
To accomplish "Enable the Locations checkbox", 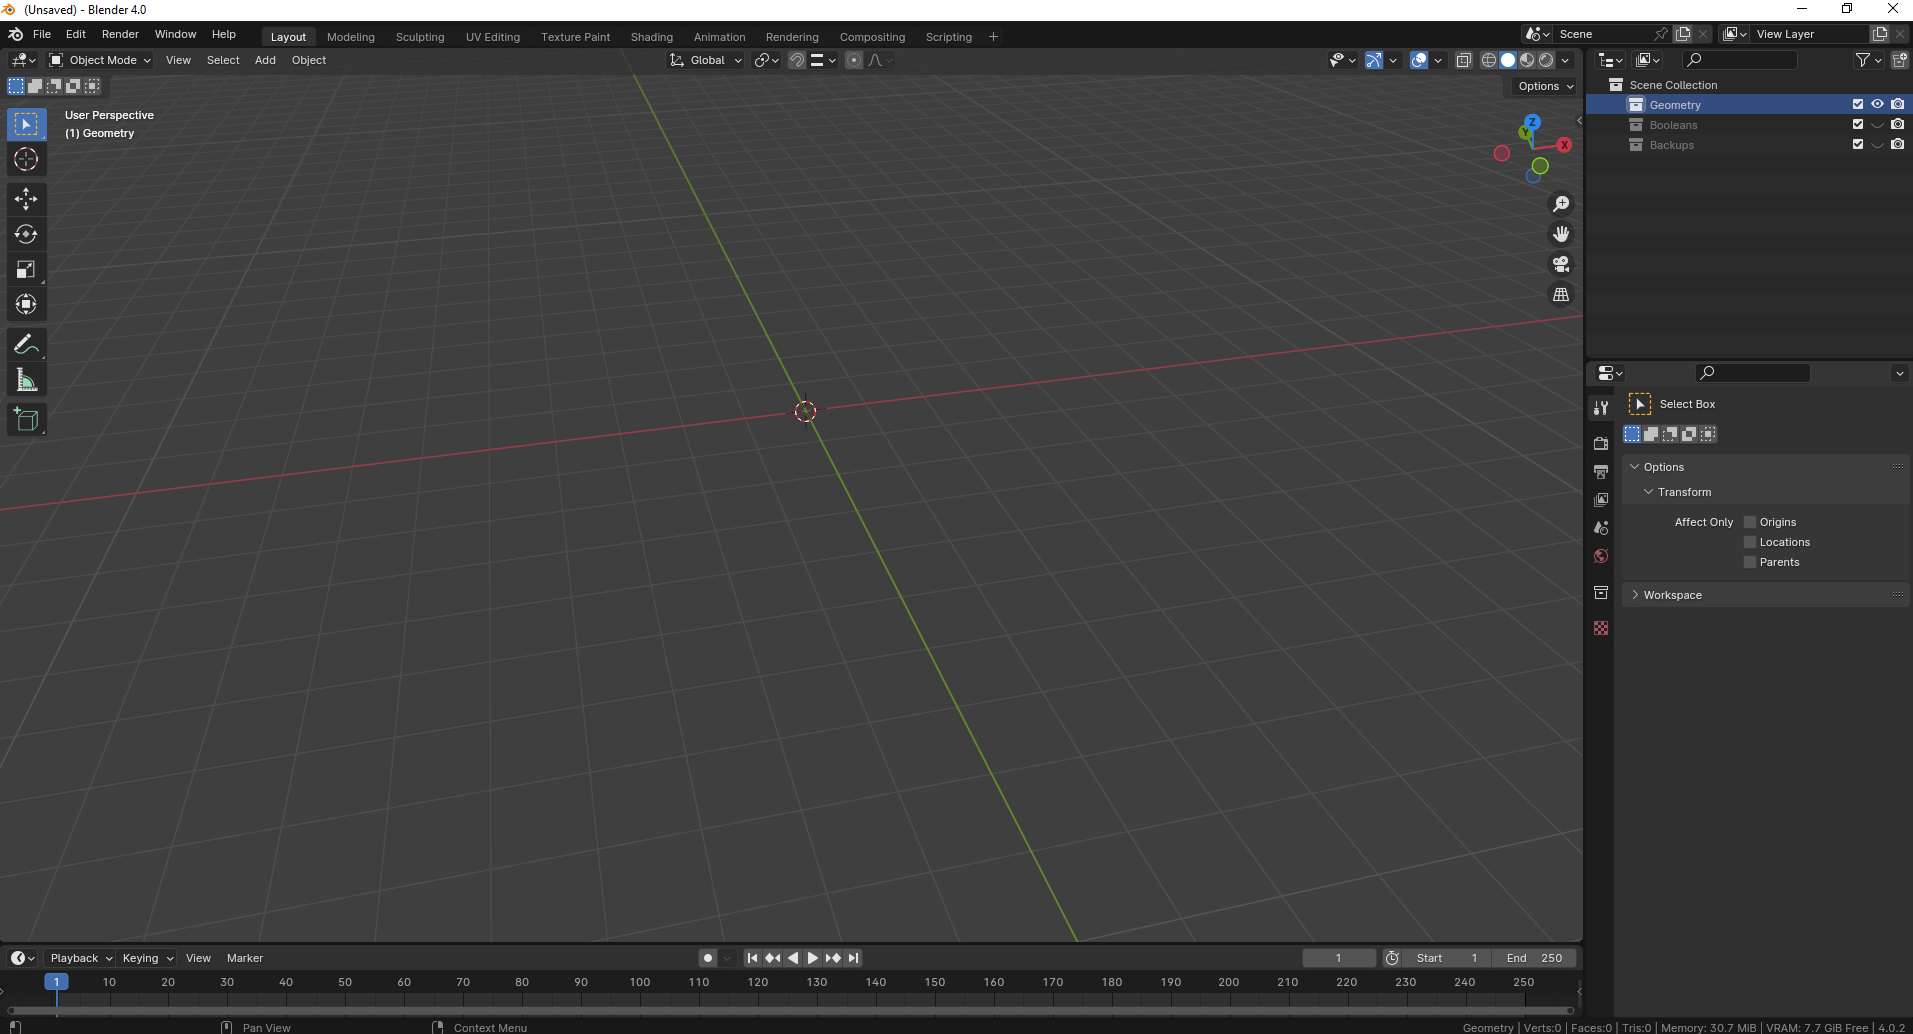I will 1750,542.
